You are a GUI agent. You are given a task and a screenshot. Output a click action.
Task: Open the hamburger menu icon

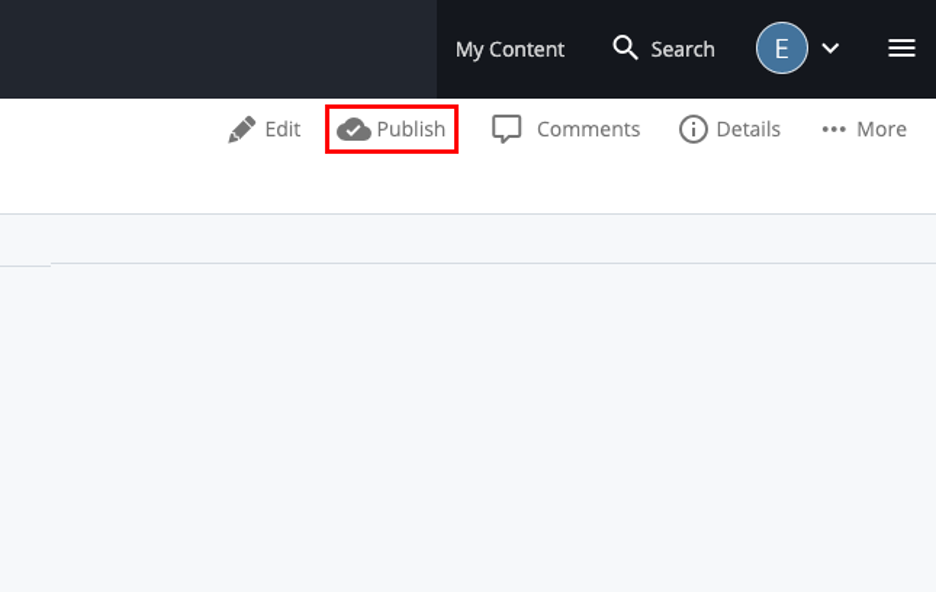pos(901,48)
